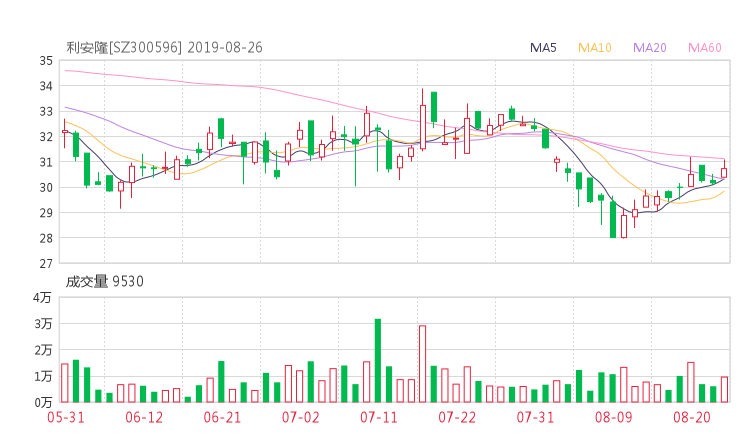Image resolution: width=740 pixels, height=440 pixels.
Task: Click the MA5 legend label
Action: tap(543, 48)
